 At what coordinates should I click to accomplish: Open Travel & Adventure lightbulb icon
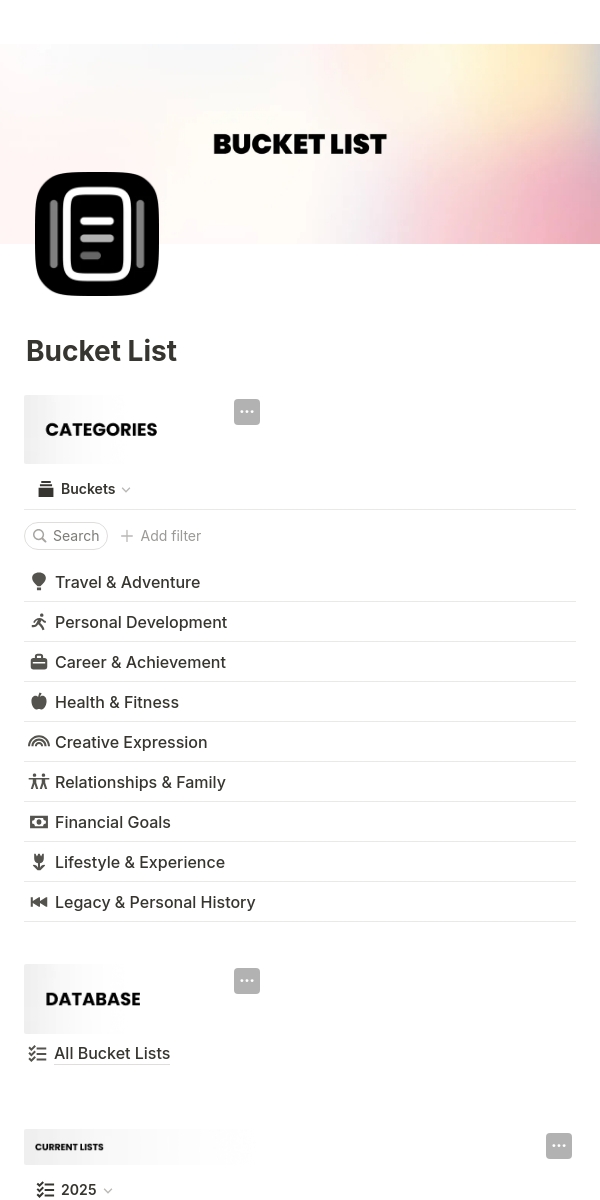click(x=39, y=582)
